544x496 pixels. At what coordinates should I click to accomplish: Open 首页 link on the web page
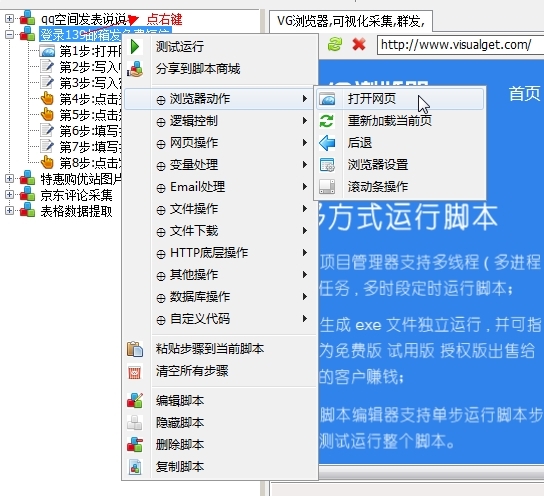pos(525,94)
